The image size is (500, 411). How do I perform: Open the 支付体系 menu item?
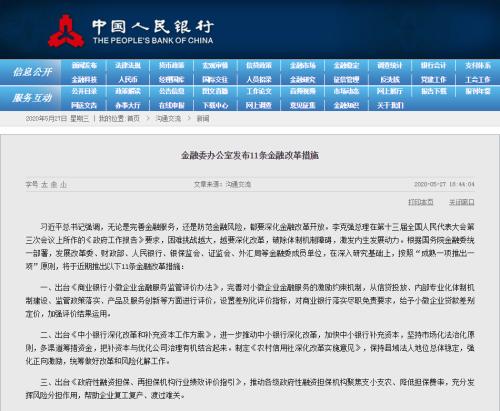coord(478,65)
